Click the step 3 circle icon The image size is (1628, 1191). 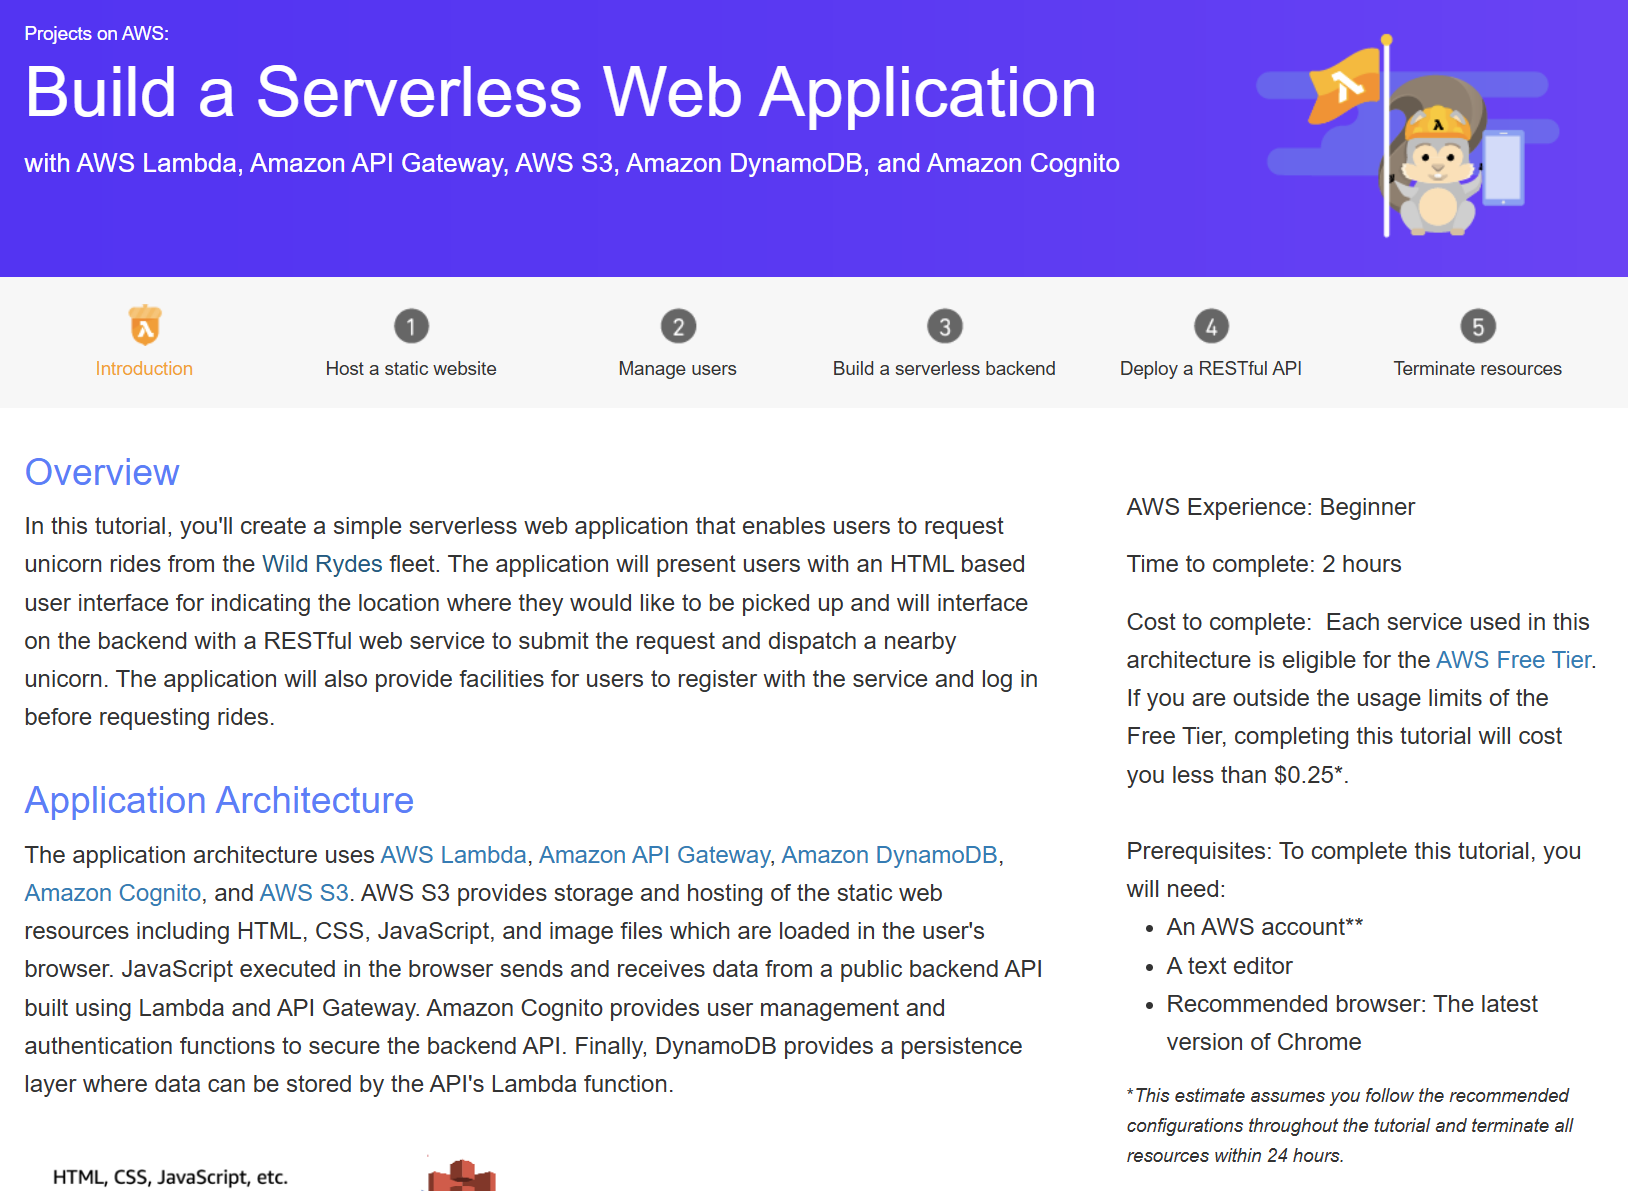coord(944,326)
